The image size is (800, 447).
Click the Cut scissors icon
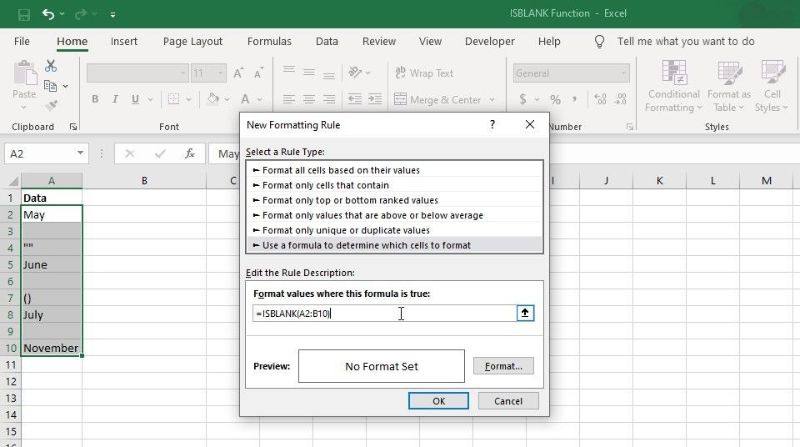click(x=51, y=66)
